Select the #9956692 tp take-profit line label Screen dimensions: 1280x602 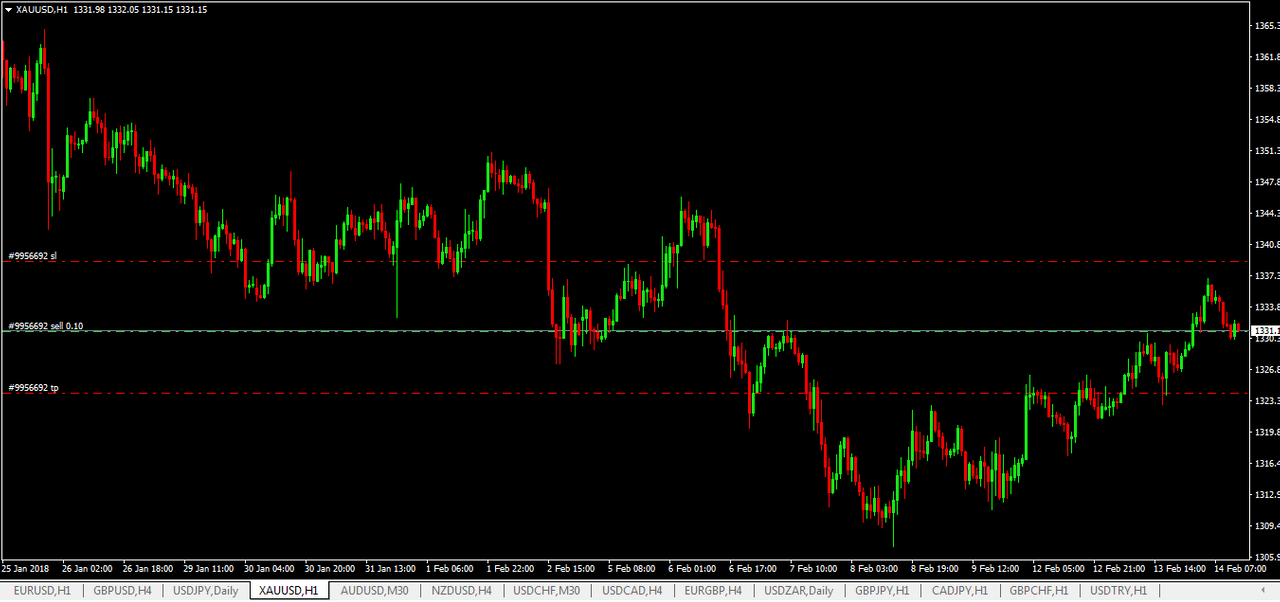click(x=33, y=387)
